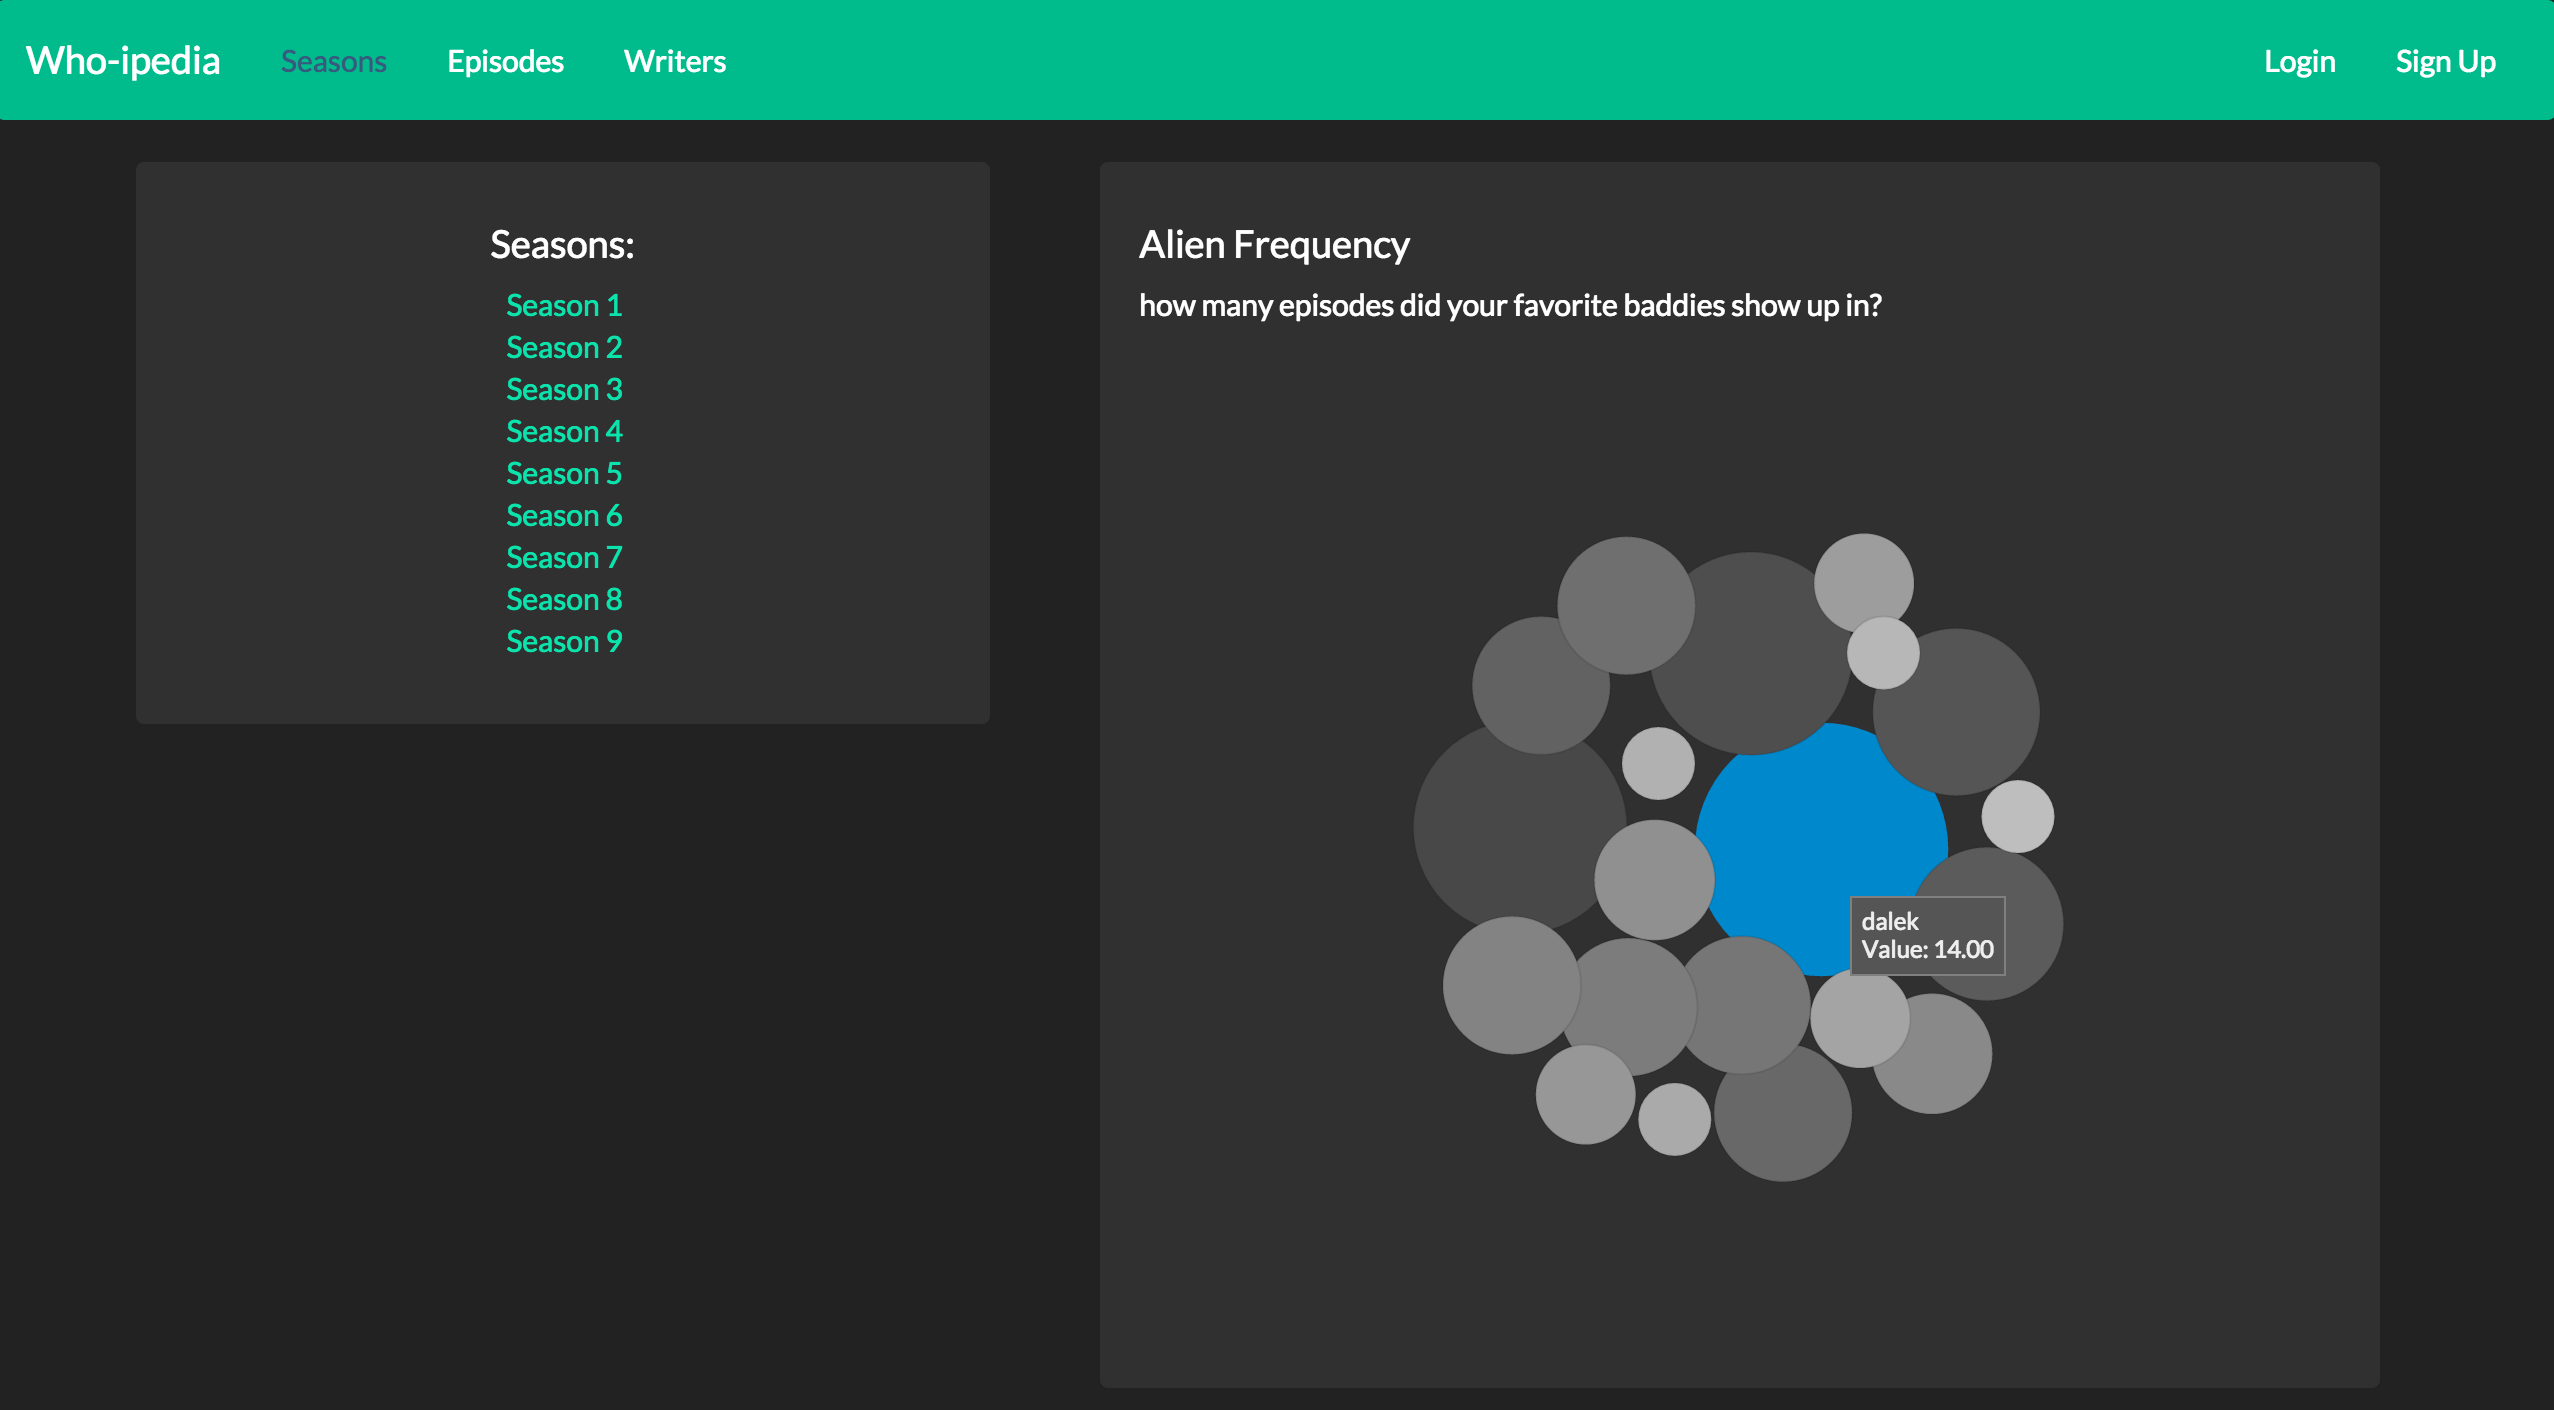Open the Episodes nav tab
The height and width of the screenshot is (1410, 2554).
pyautogui.click(x=505, y=61)
